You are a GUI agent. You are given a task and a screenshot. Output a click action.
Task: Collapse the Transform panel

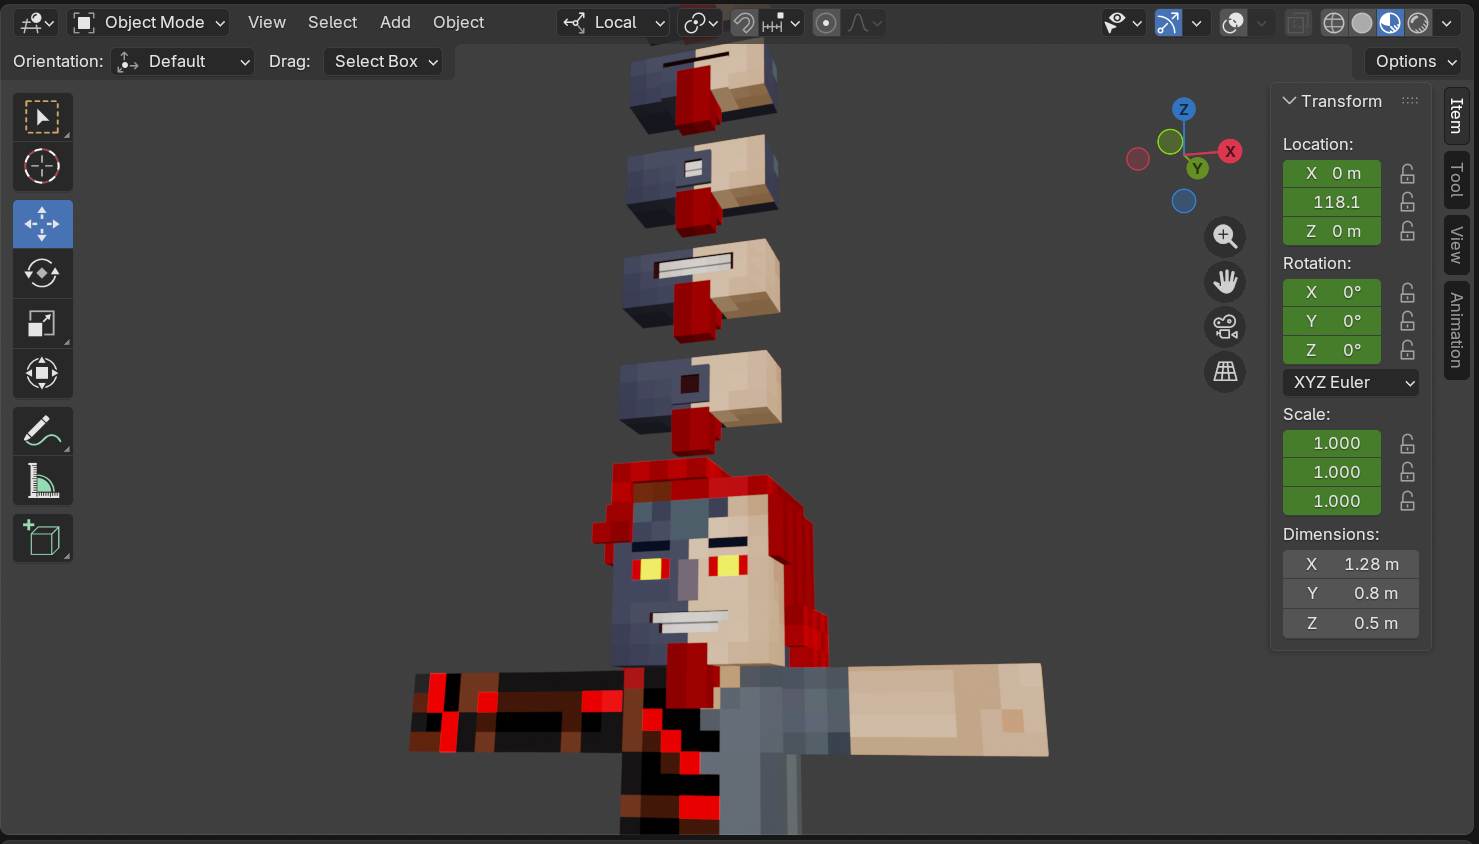1290,101
